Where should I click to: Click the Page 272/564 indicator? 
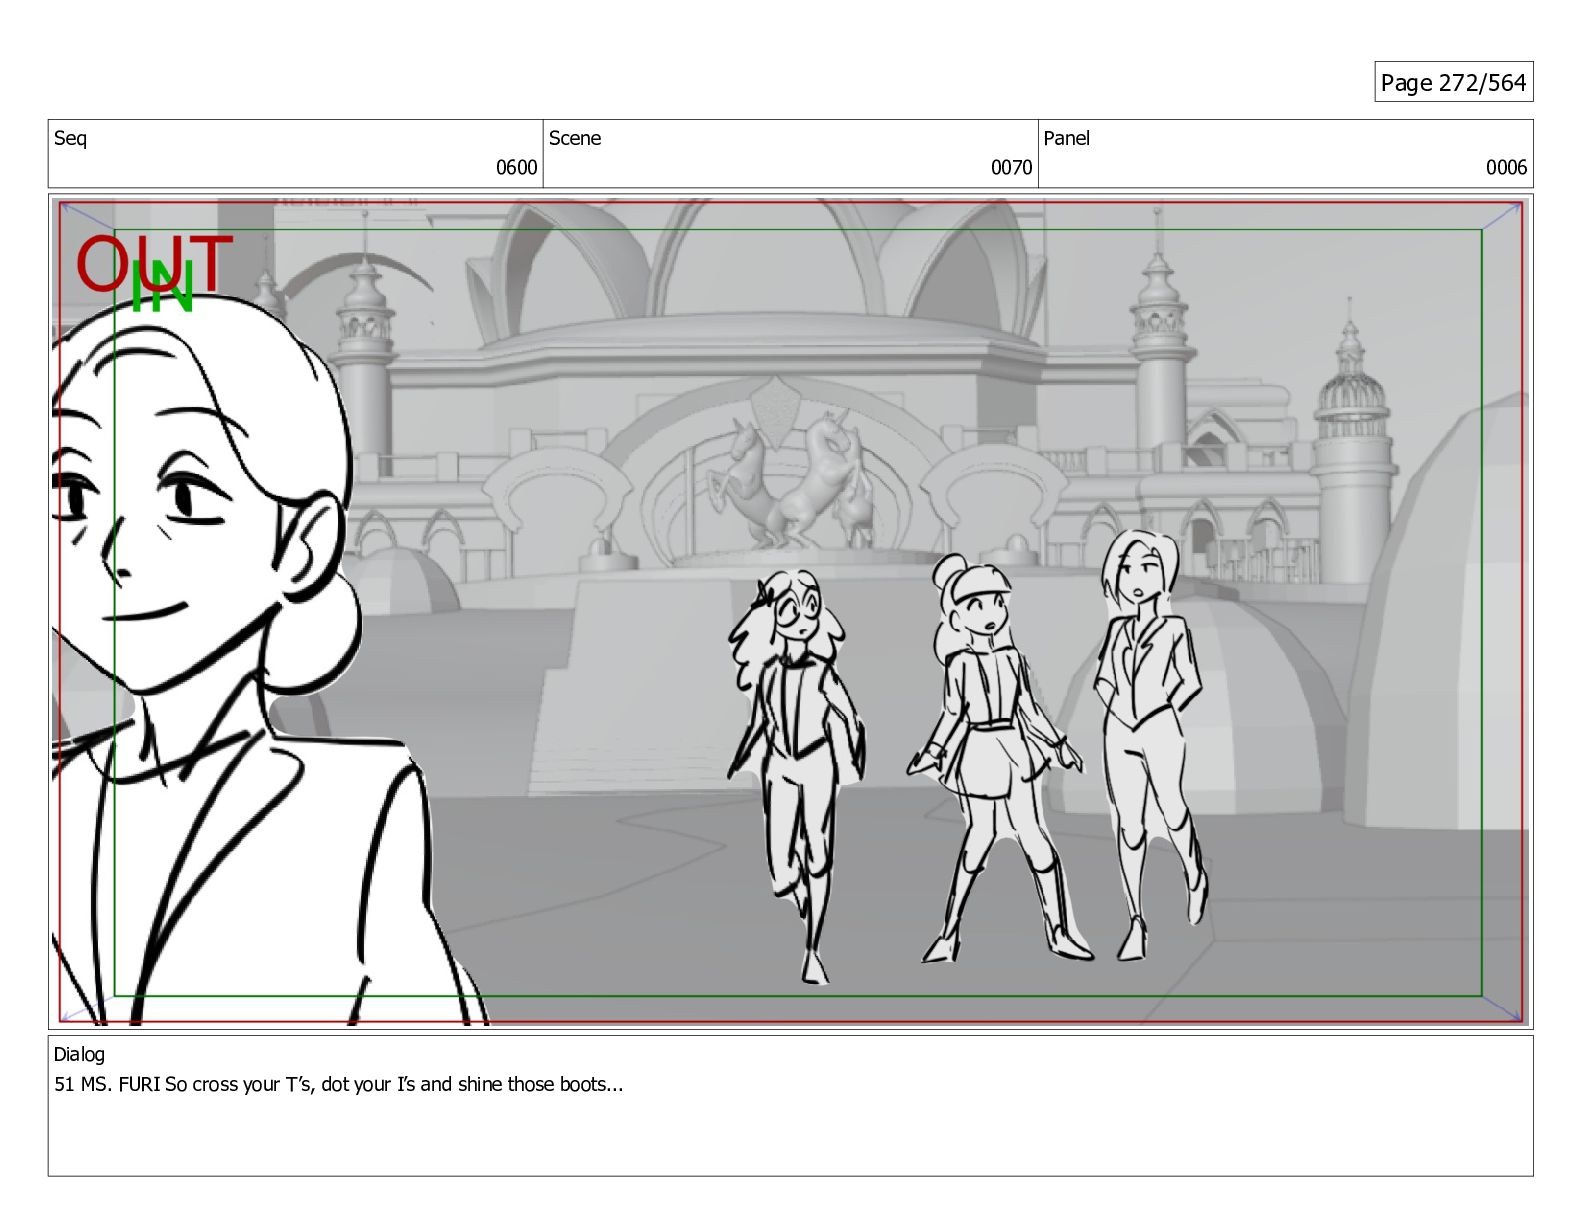tap(1453, 82)
